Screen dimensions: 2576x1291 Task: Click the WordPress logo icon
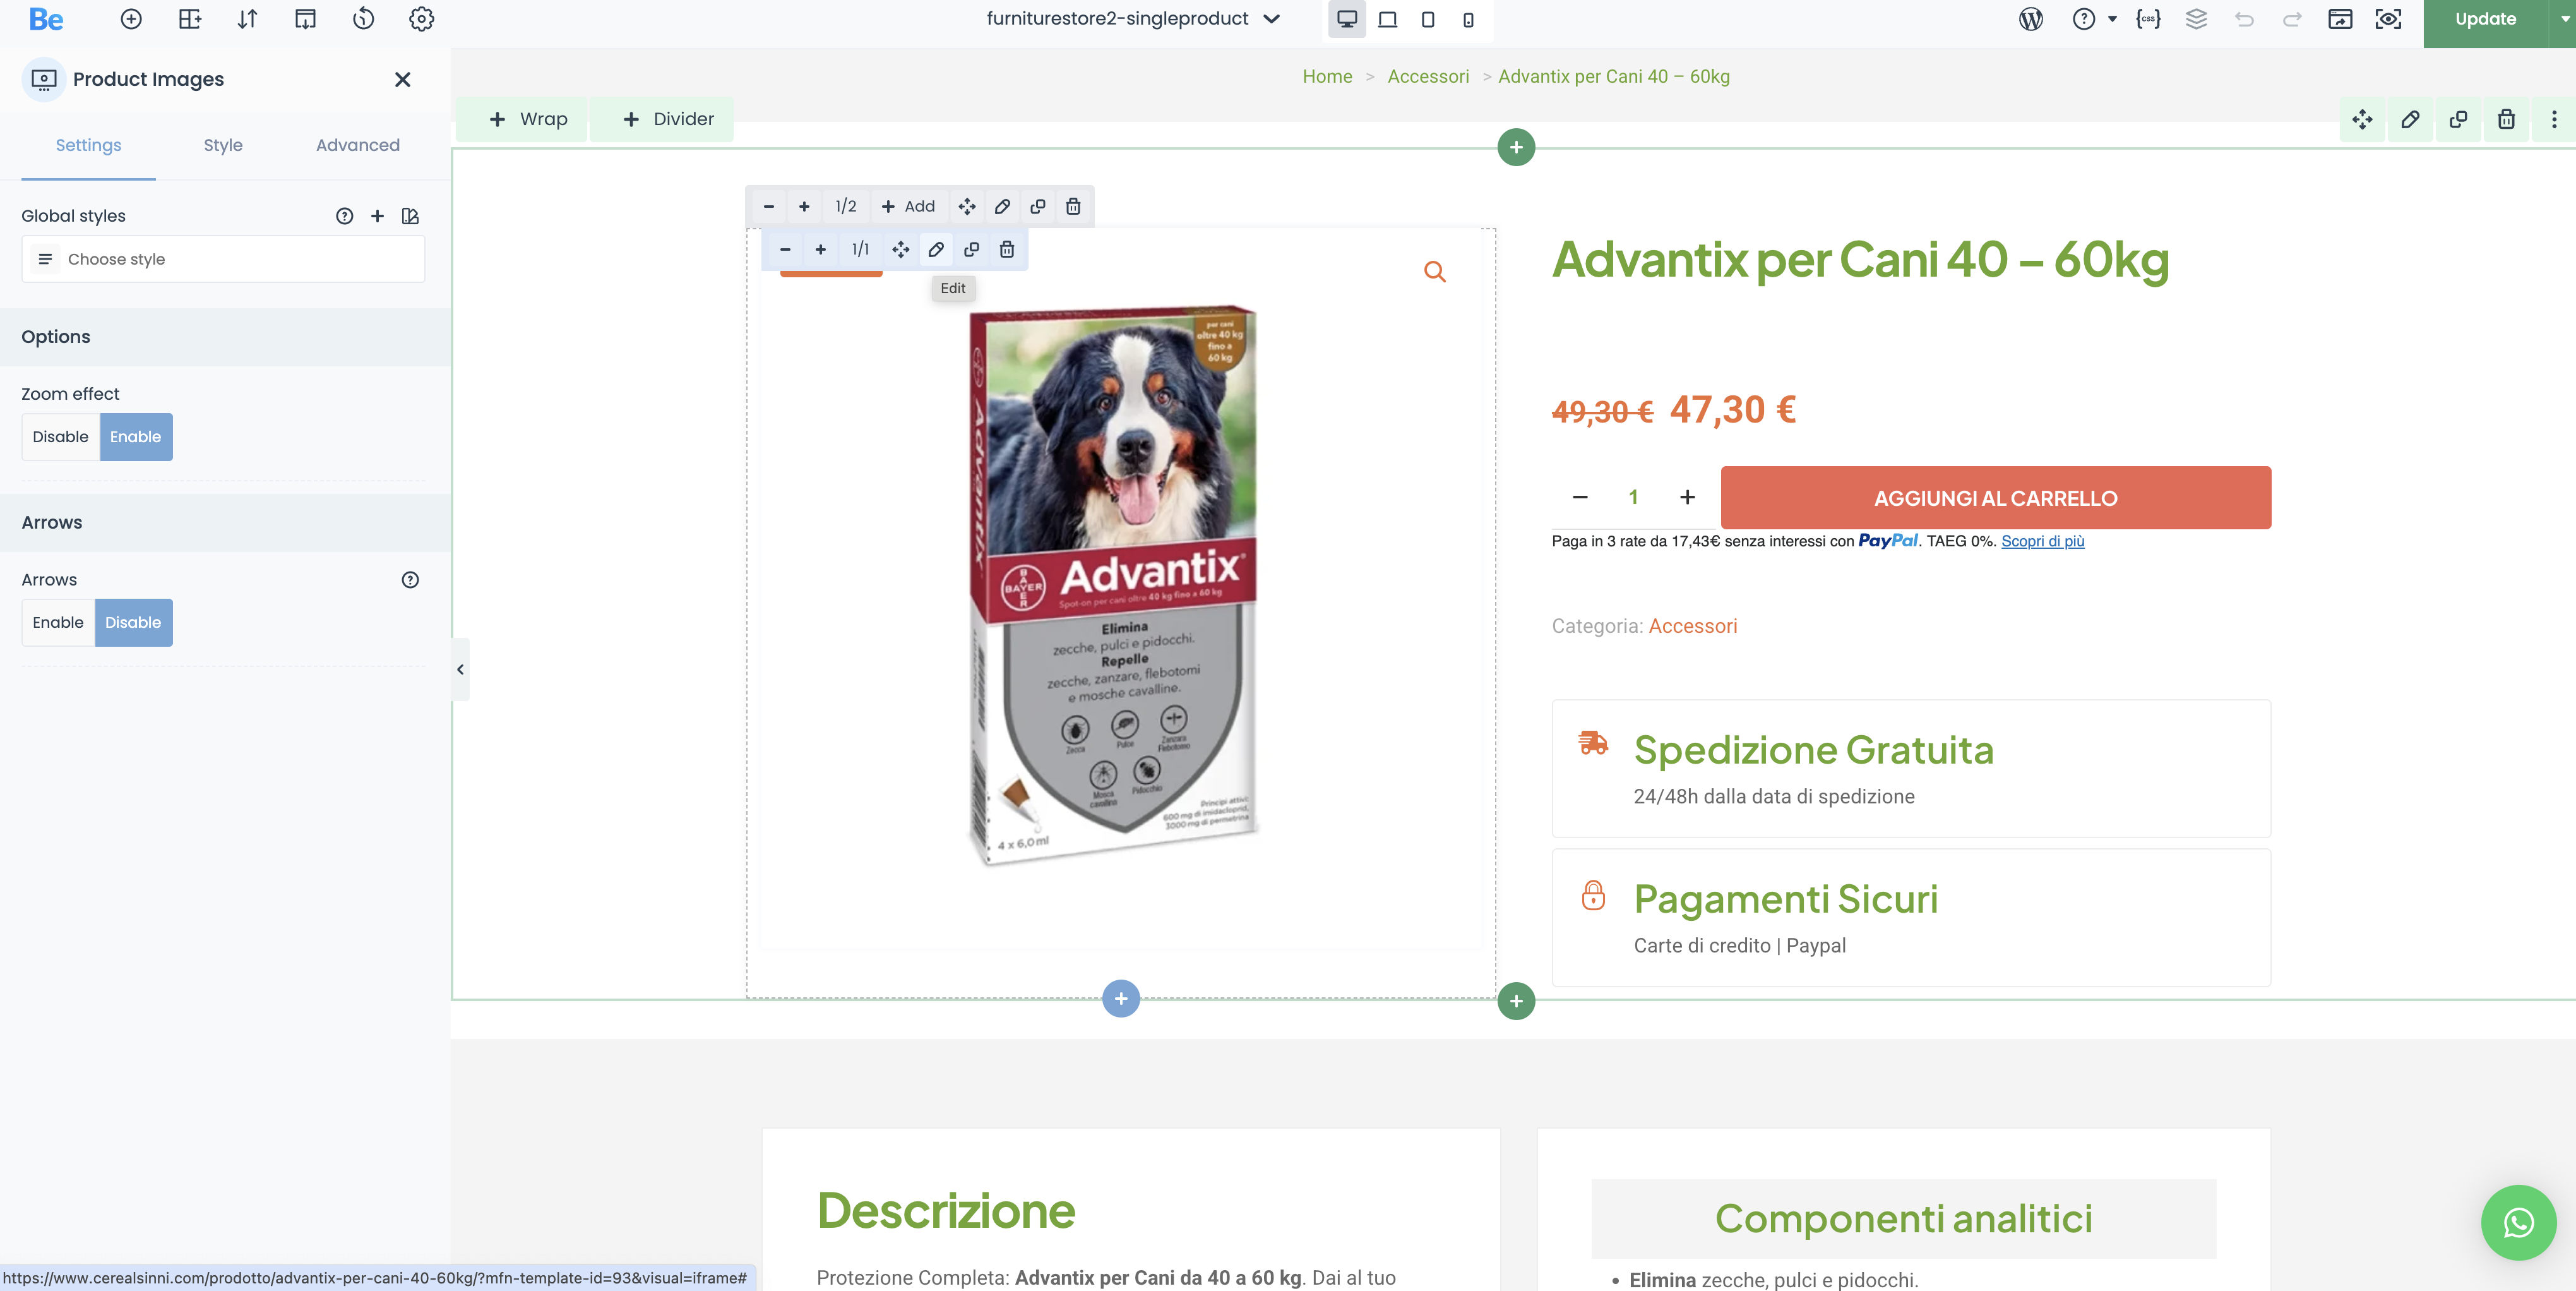[x=2030, y=19]
